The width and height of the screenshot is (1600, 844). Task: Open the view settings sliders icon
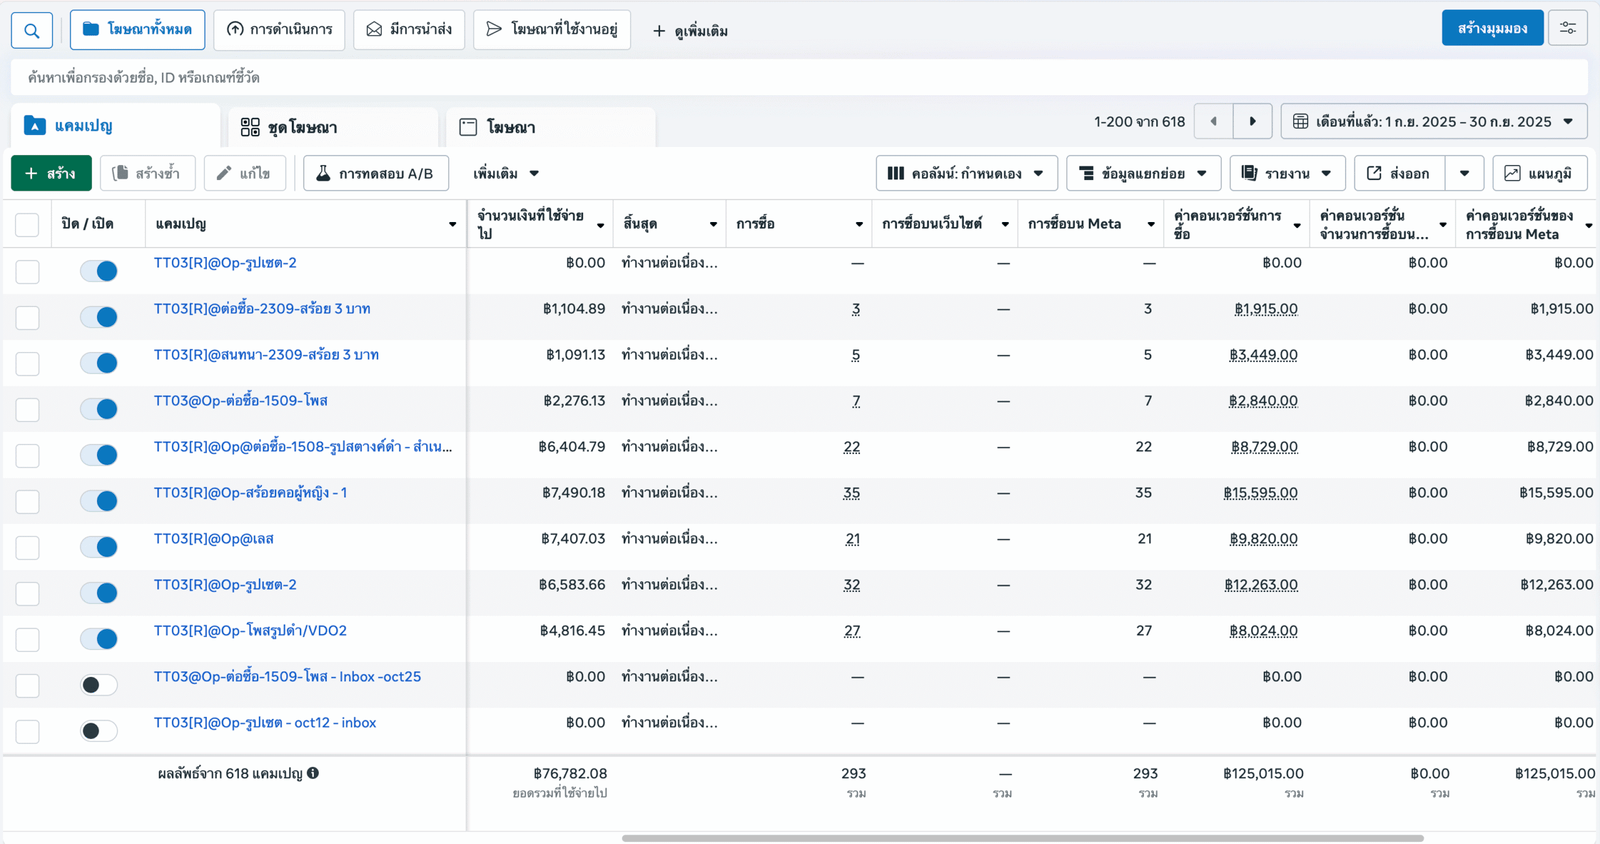[x=1567, y=28]
